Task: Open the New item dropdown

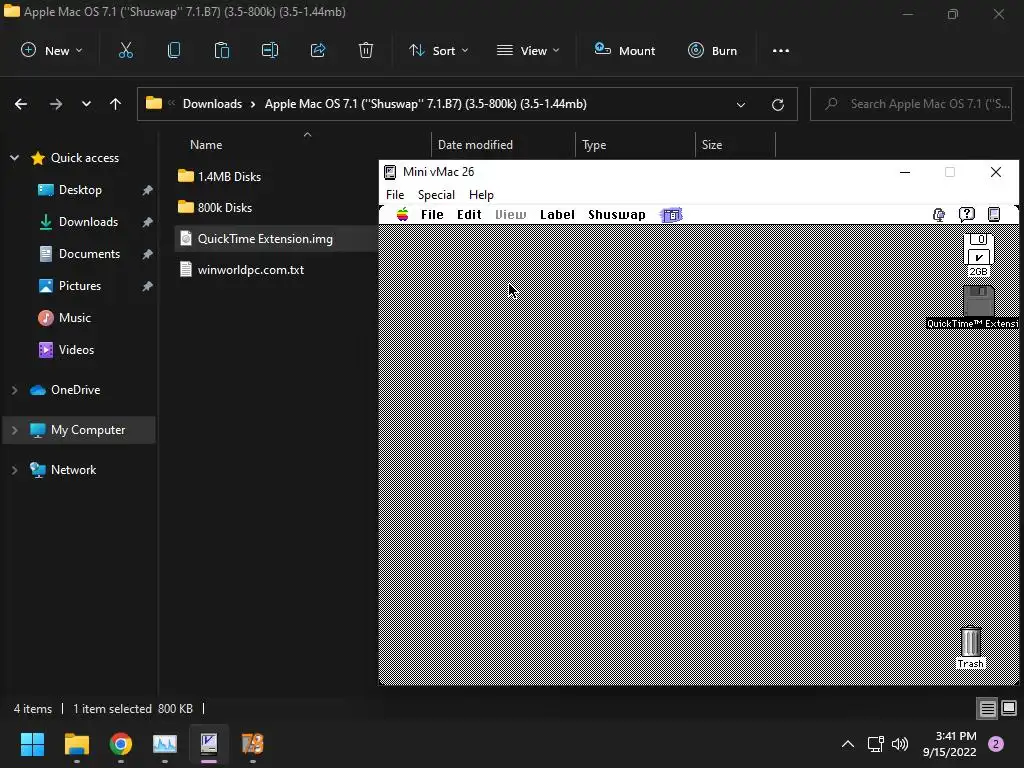Action: 52,50
